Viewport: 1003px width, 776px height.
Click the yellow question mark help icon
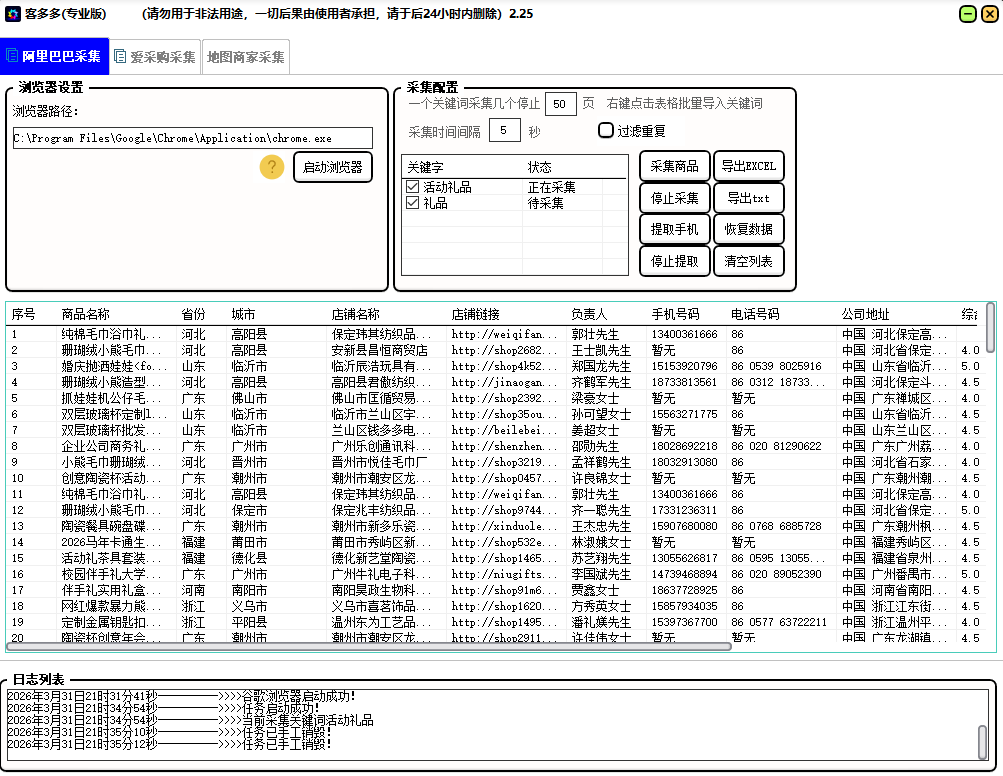point(271,167)
